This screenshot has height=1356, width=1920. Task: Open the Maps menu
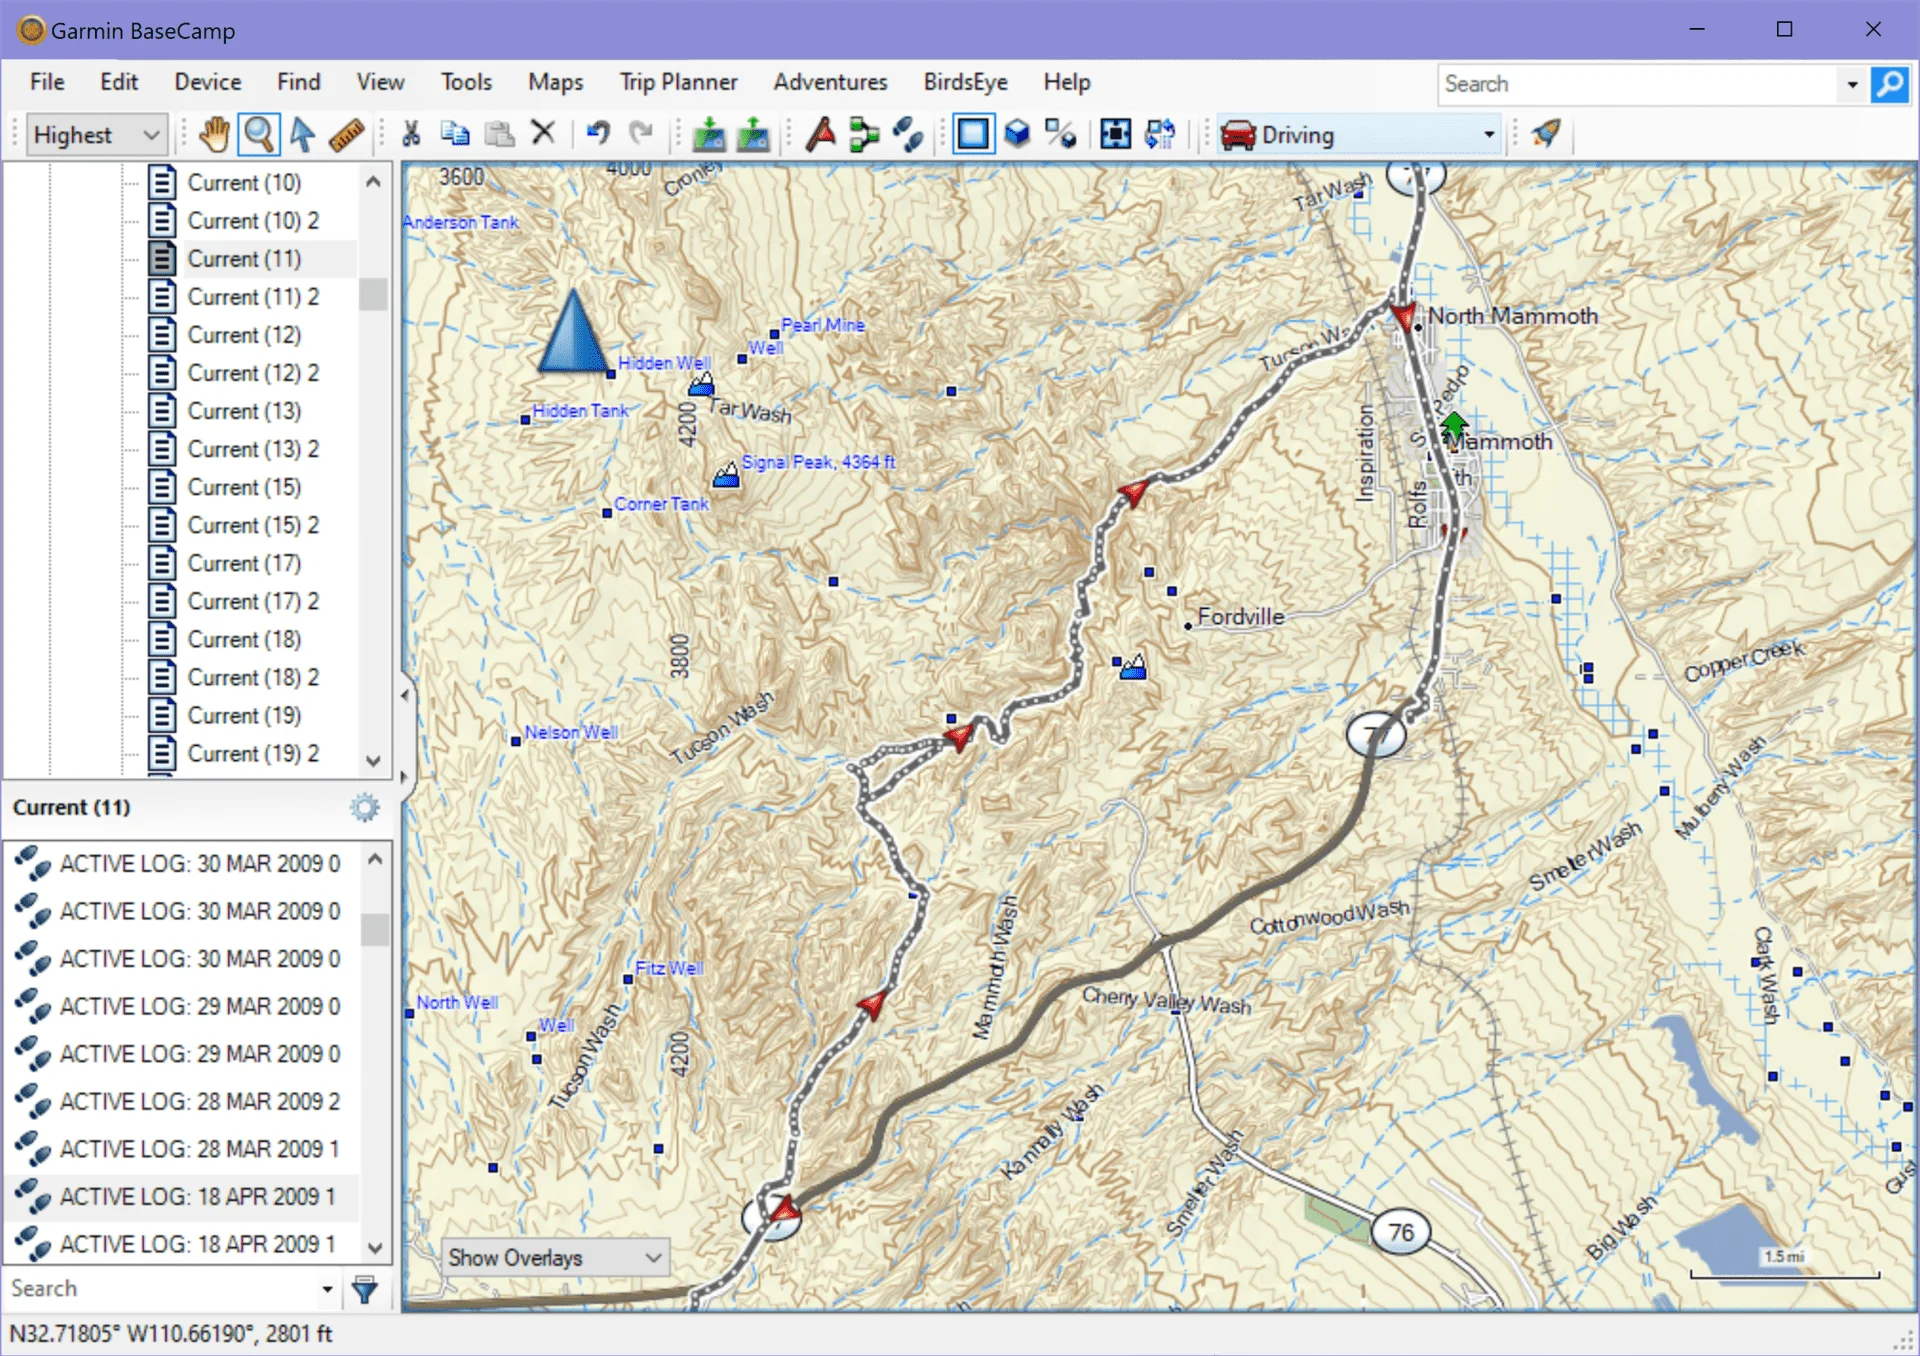pyautogui.click(x=556, y=82)
